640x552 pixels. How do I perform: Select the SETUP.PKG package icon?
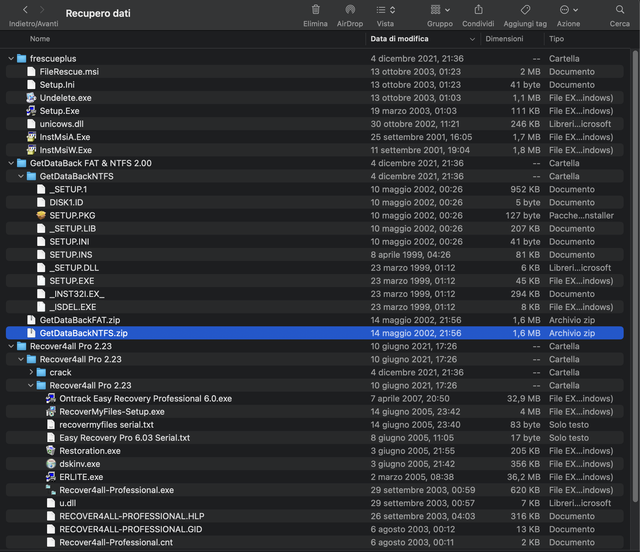pos(41,216)
